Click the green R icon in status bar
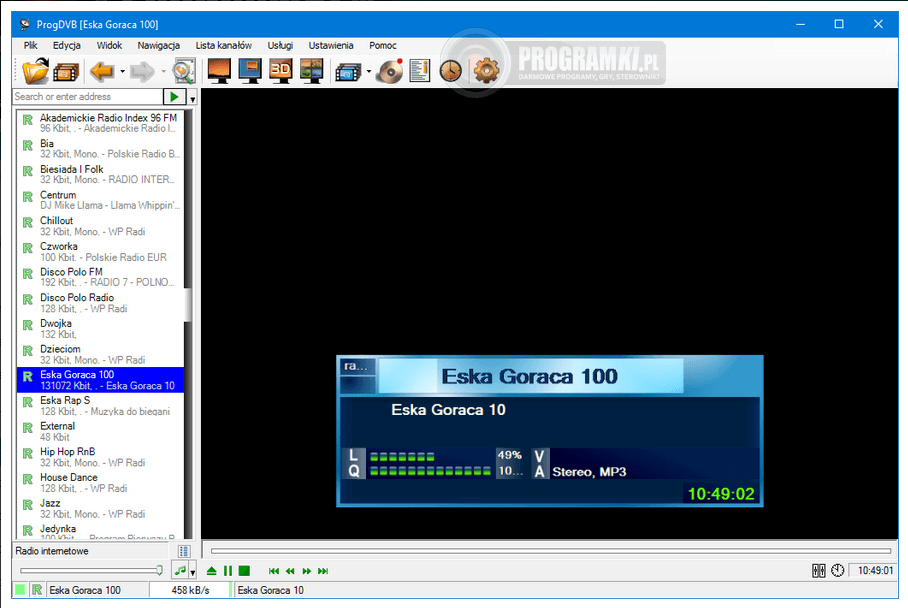The height and width of the screenshot is (608, 908). (x=37, y=590)
